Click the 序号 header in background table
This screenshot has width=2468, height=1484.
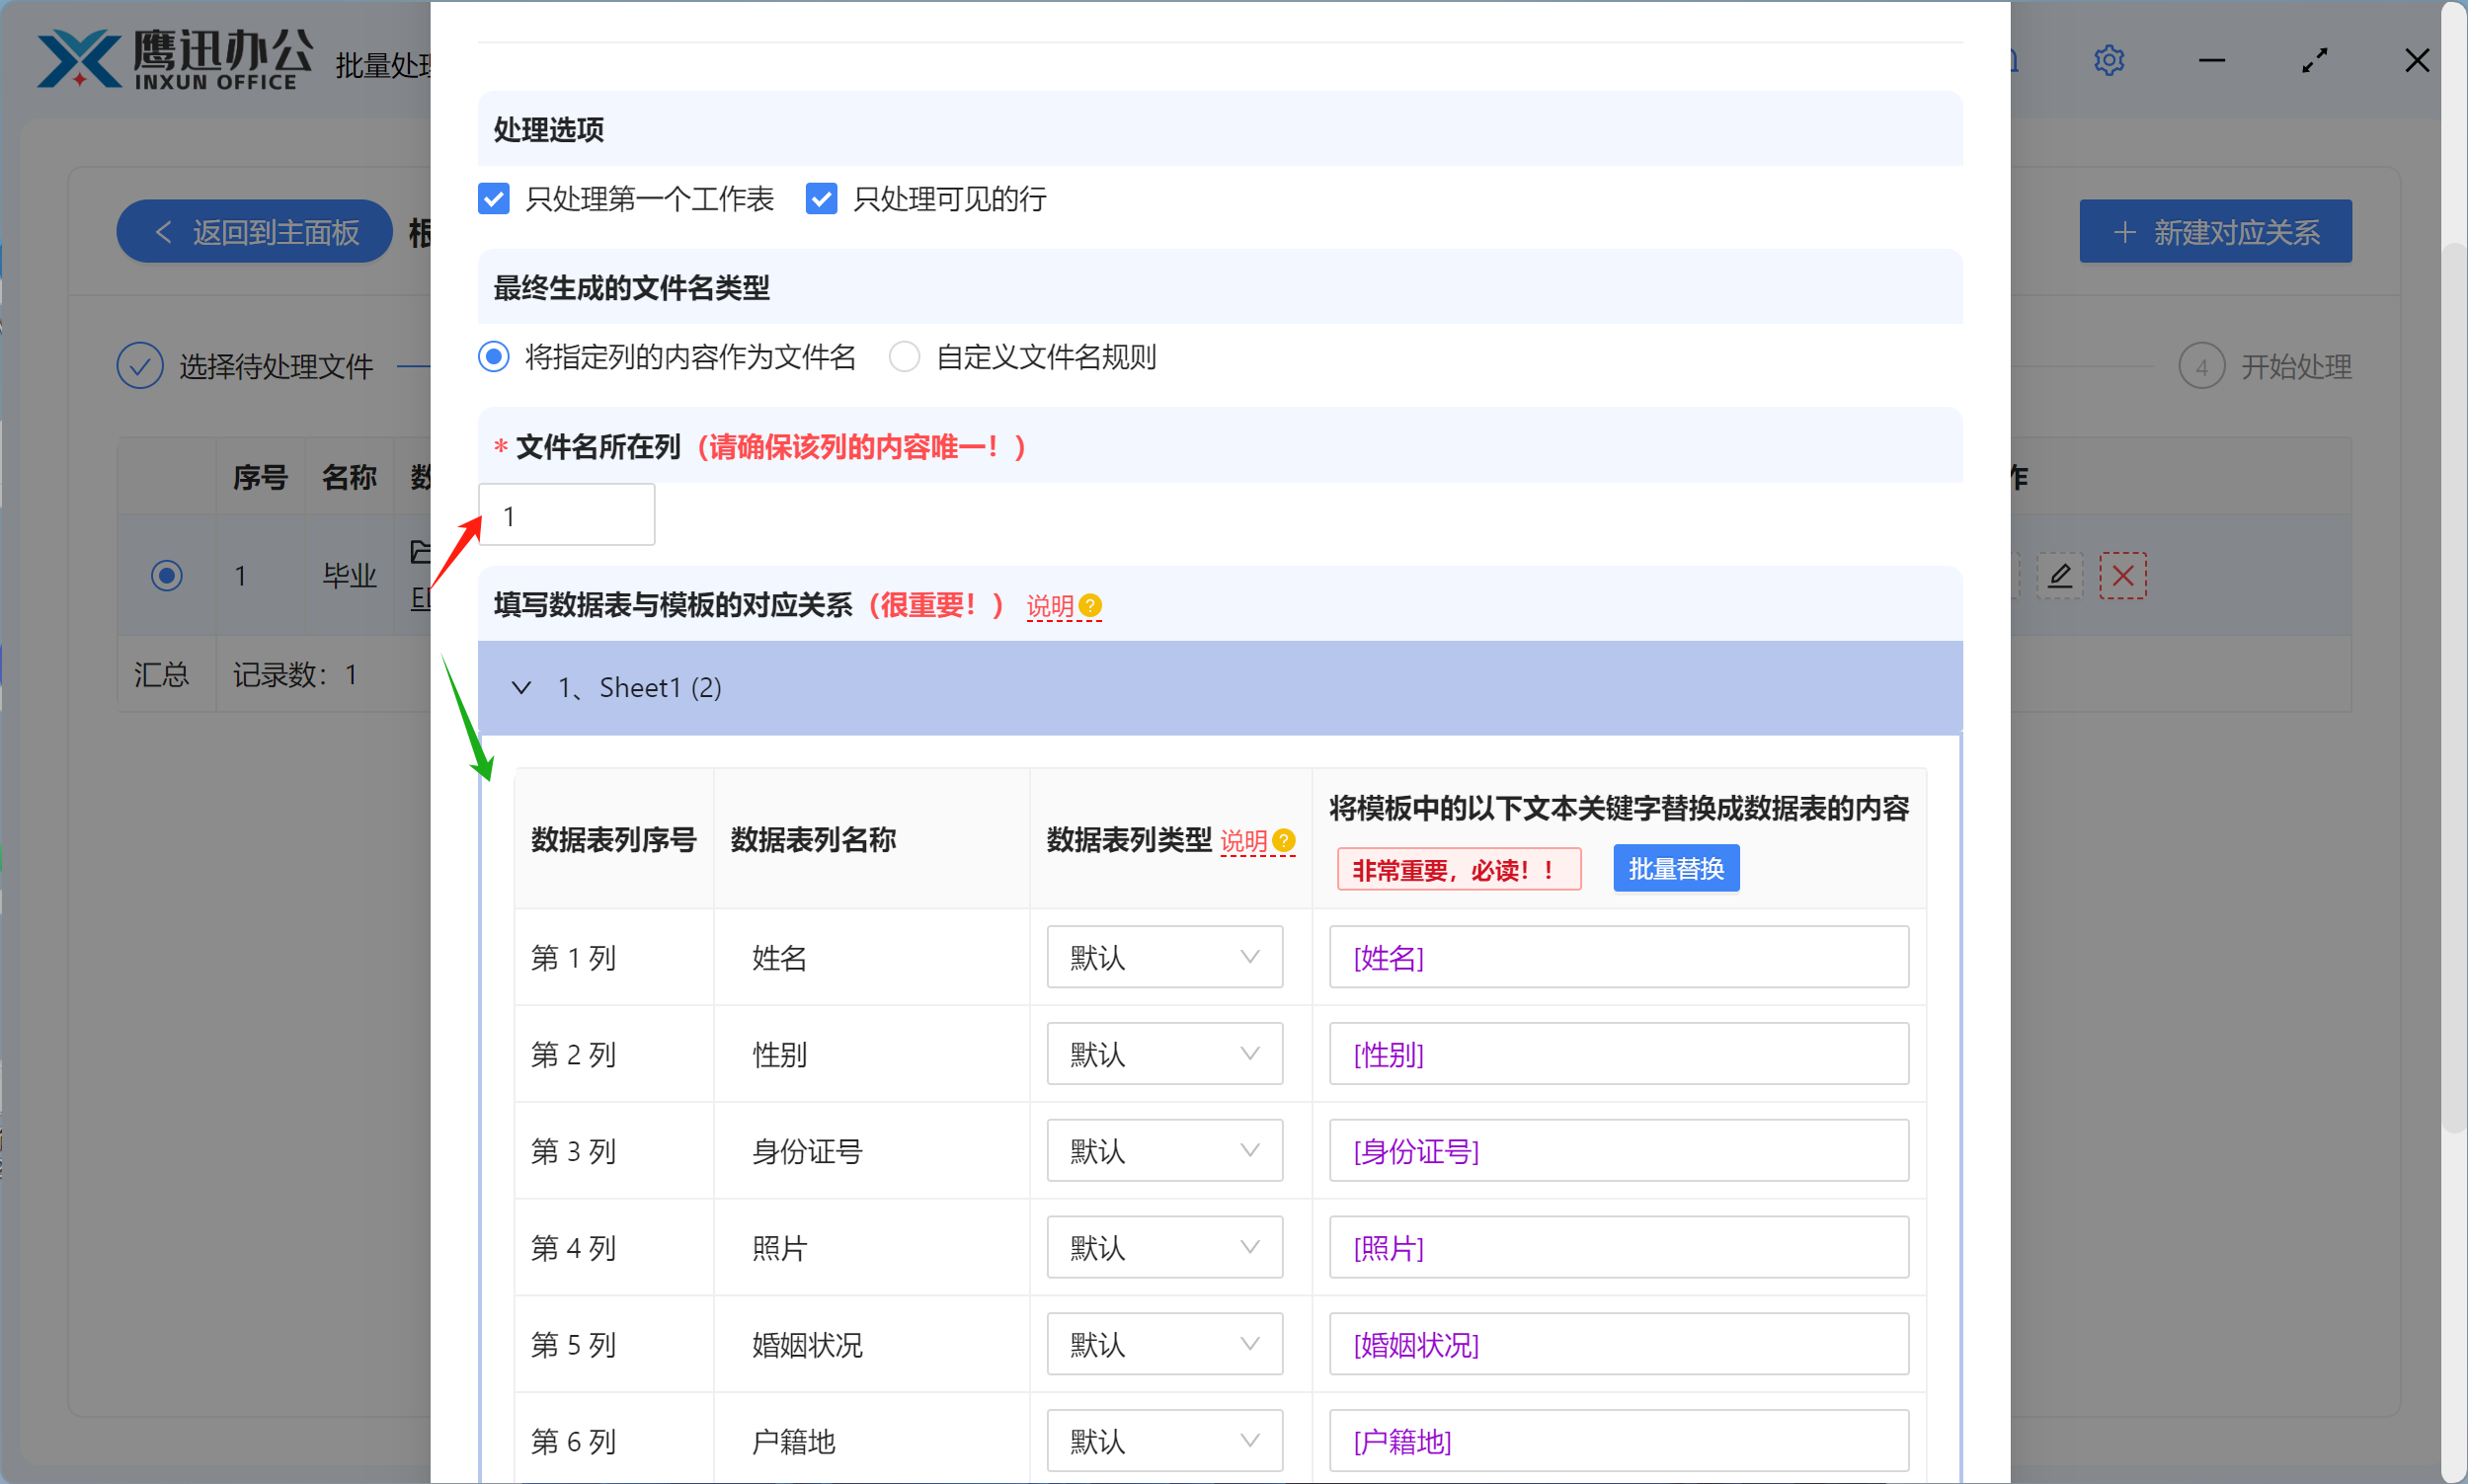click(x=260, y=477)
